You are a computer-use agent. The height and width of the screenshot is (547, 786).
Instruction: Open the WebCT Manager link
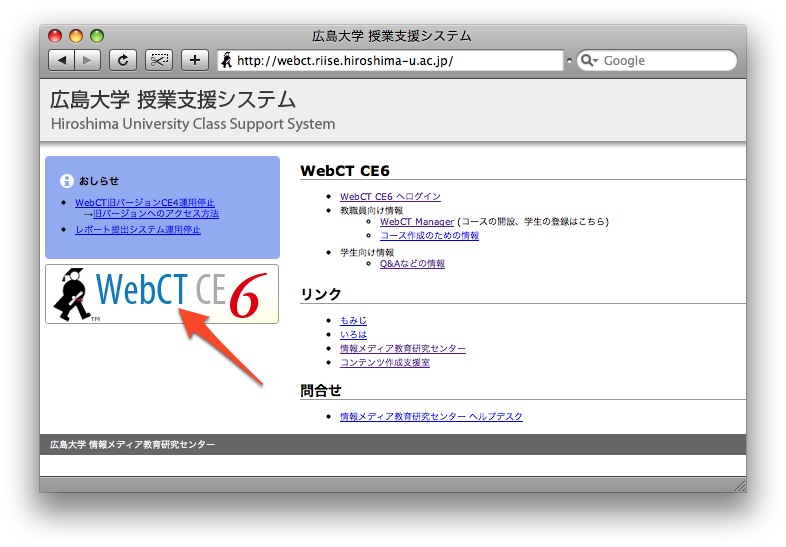417,222
